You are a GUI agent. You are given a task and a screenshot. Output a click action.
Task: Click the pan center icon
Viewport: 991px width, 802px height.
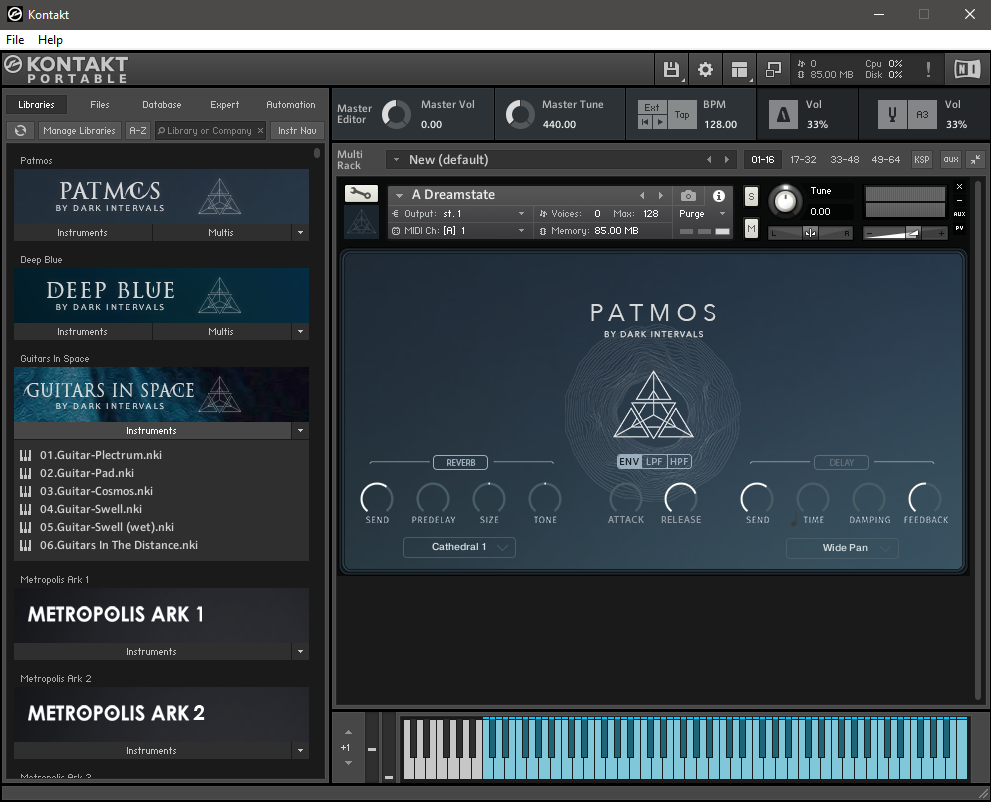point(810,233)
